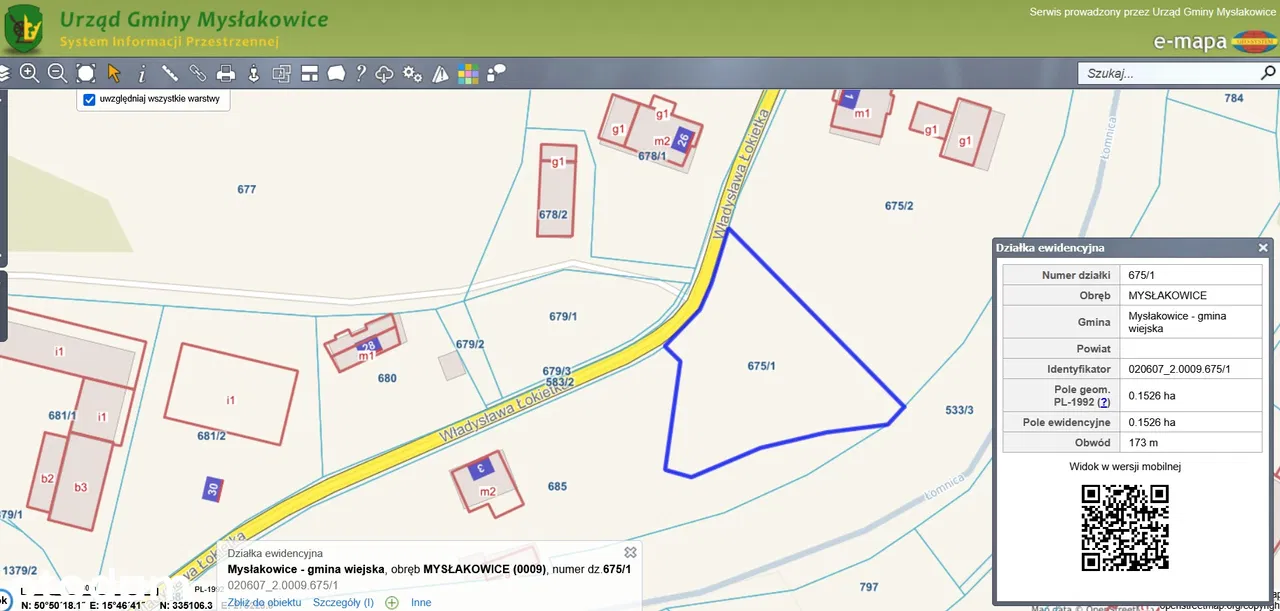The width and height of the screenshot is (1280, 611).
Task: Uncheck 'uwzględniaj wszystkie warstwy' checkbox
Action: pyautogui.click(x=89, y=100)
